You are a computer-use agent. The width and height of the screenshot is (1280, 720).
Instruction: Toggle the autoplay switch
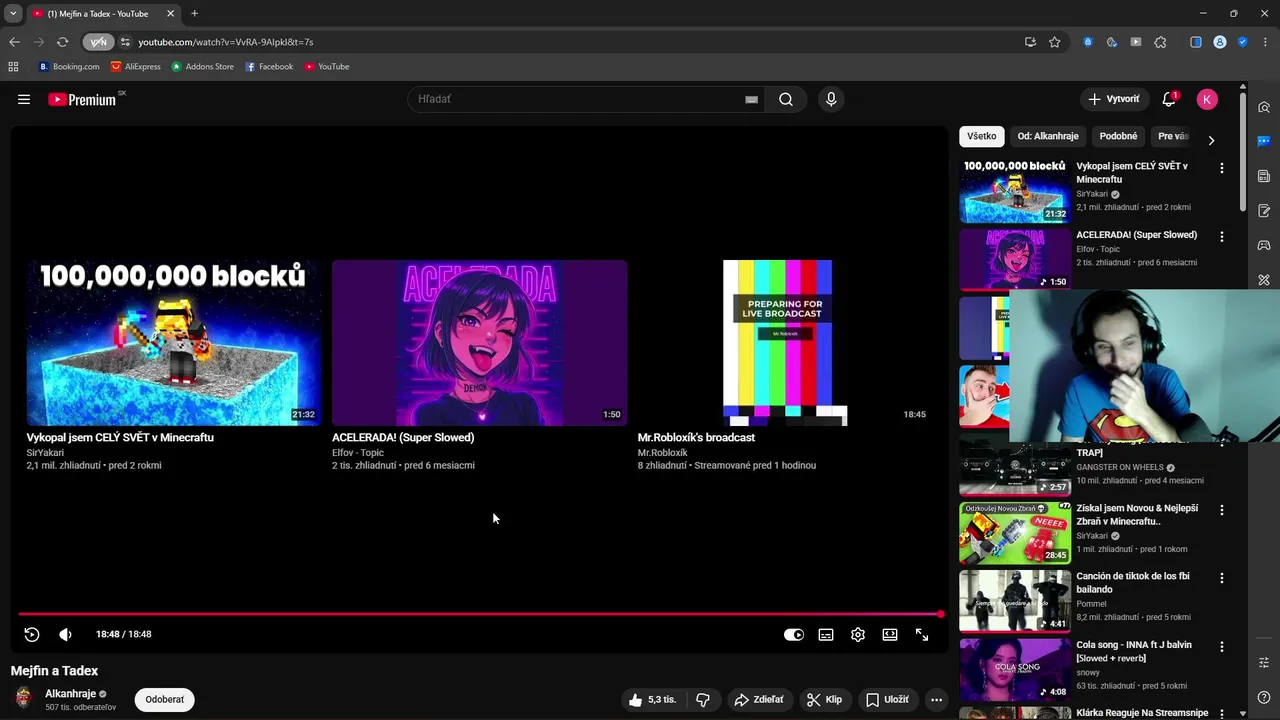[x=794, y=634]
